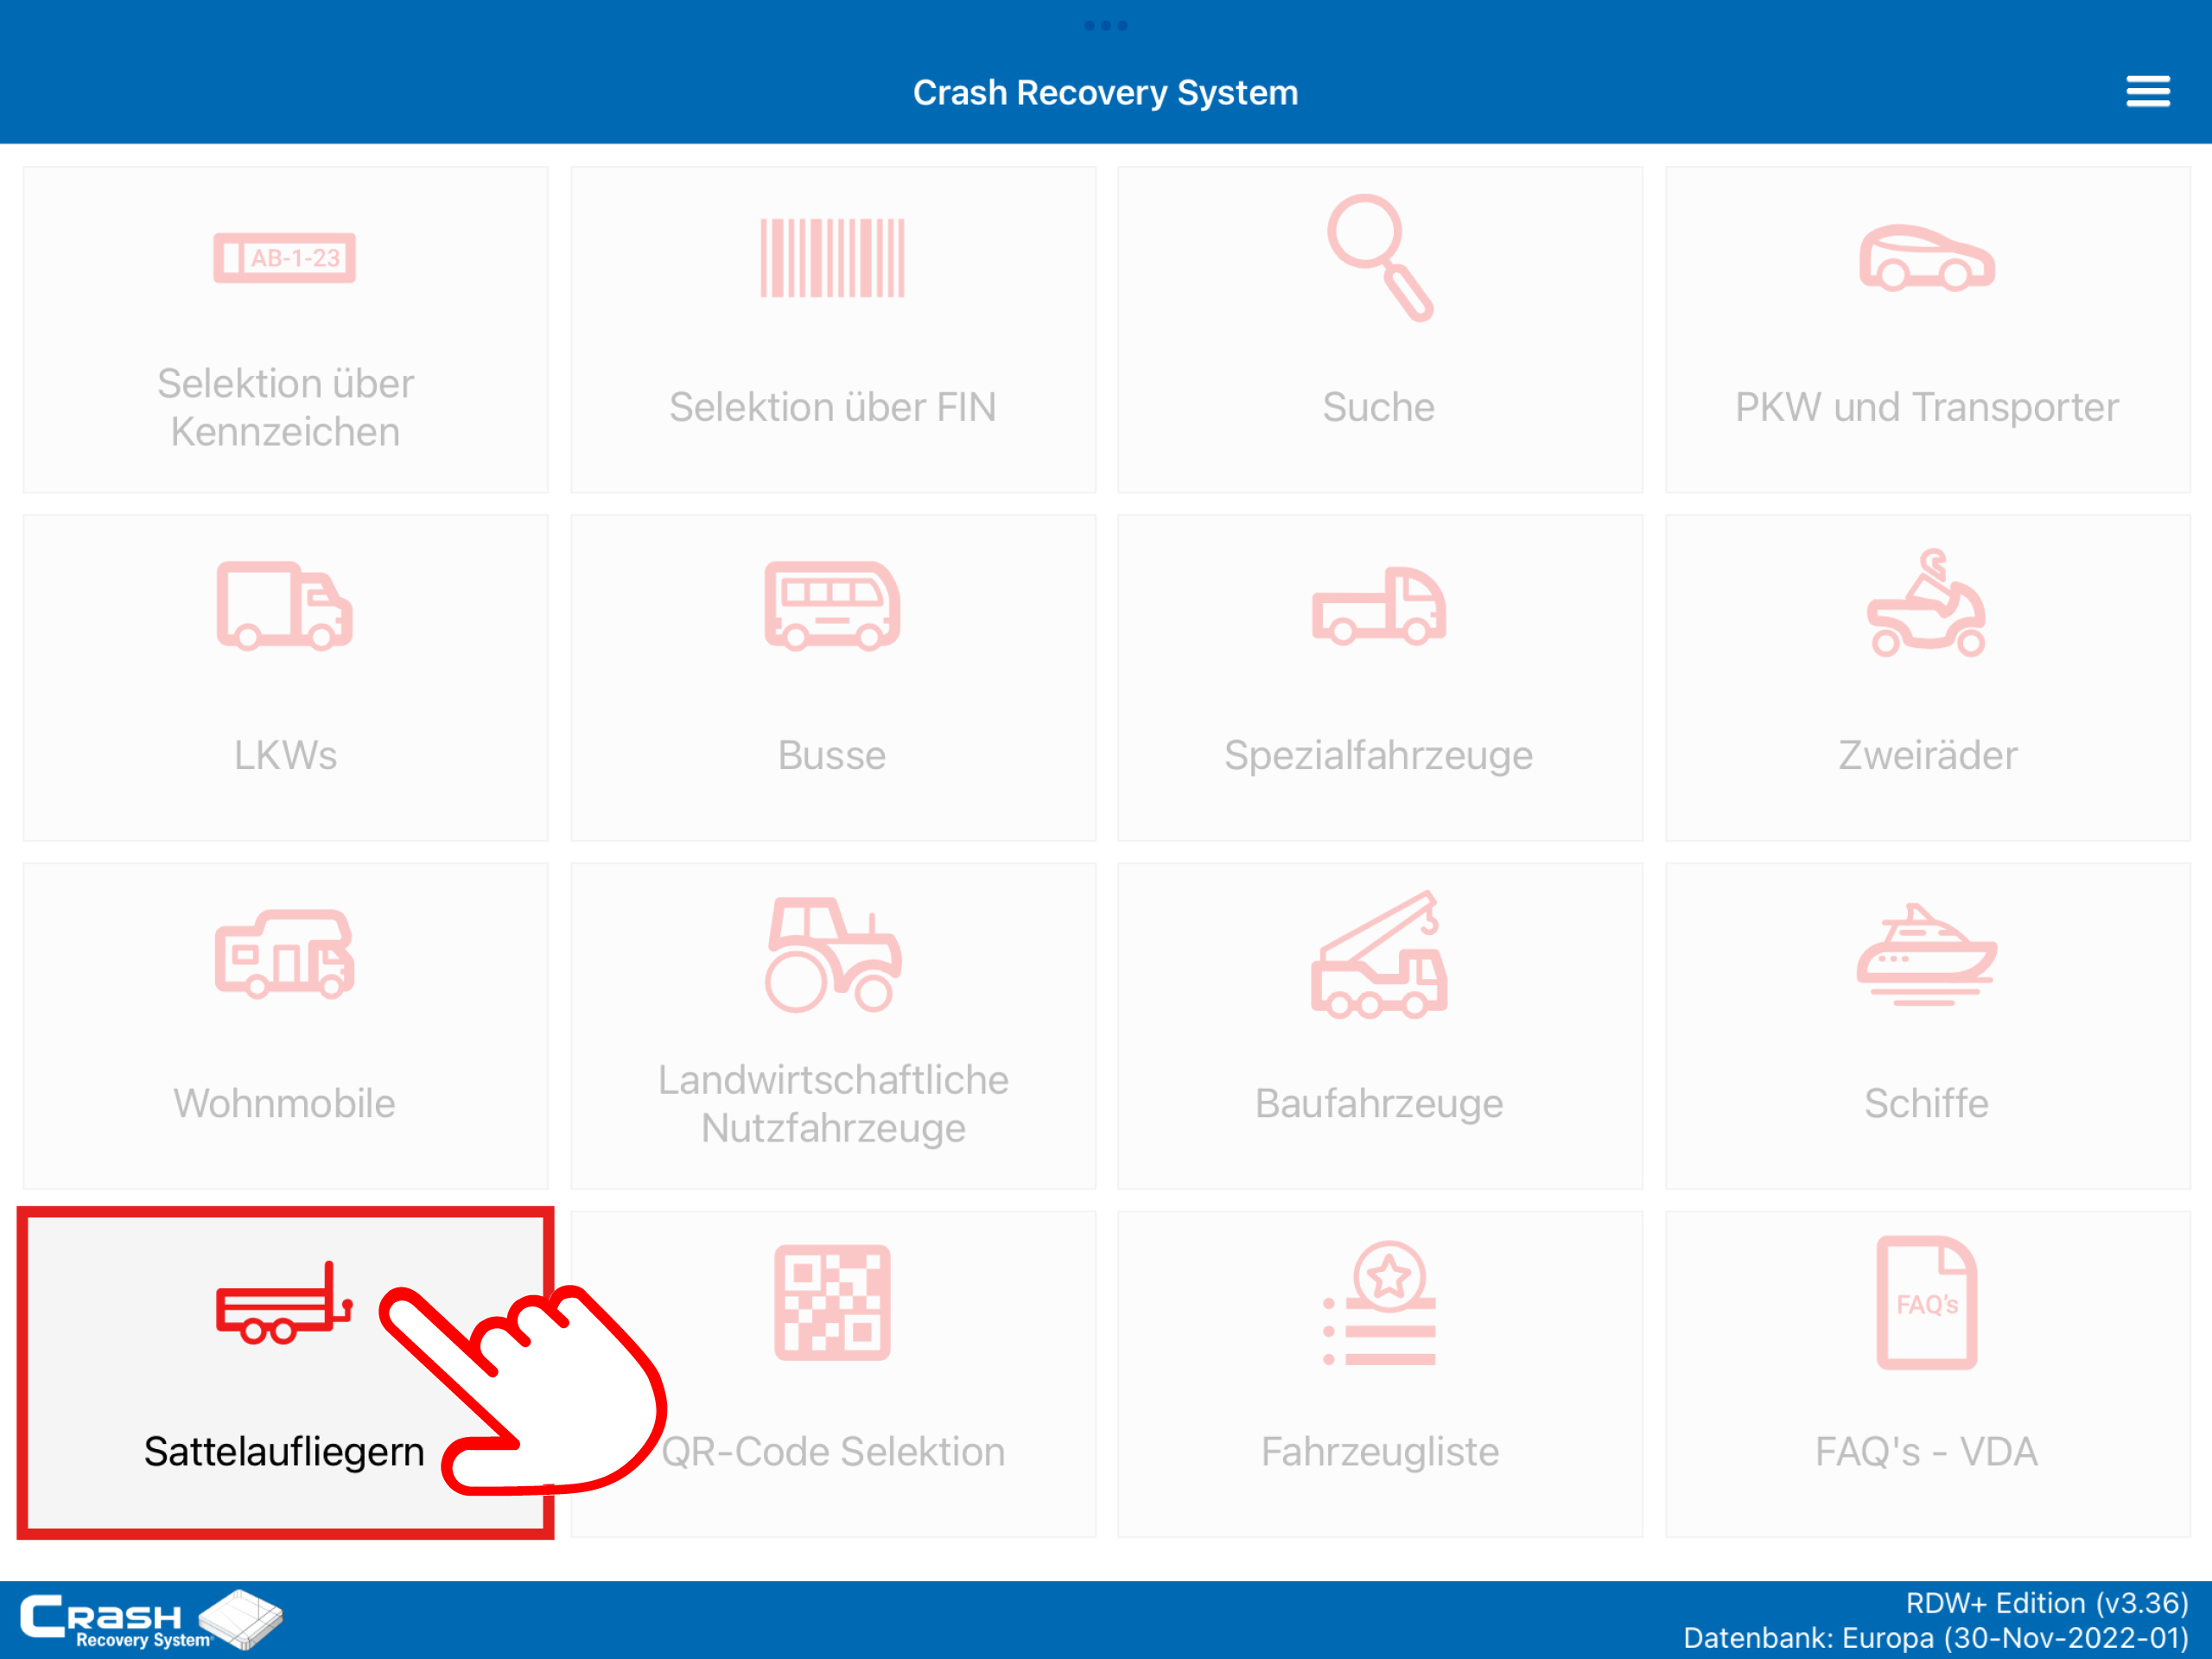Choose 'PKW und Transporter' label
This screenshot has height=1659, width=2212.
pos(1926,407)
